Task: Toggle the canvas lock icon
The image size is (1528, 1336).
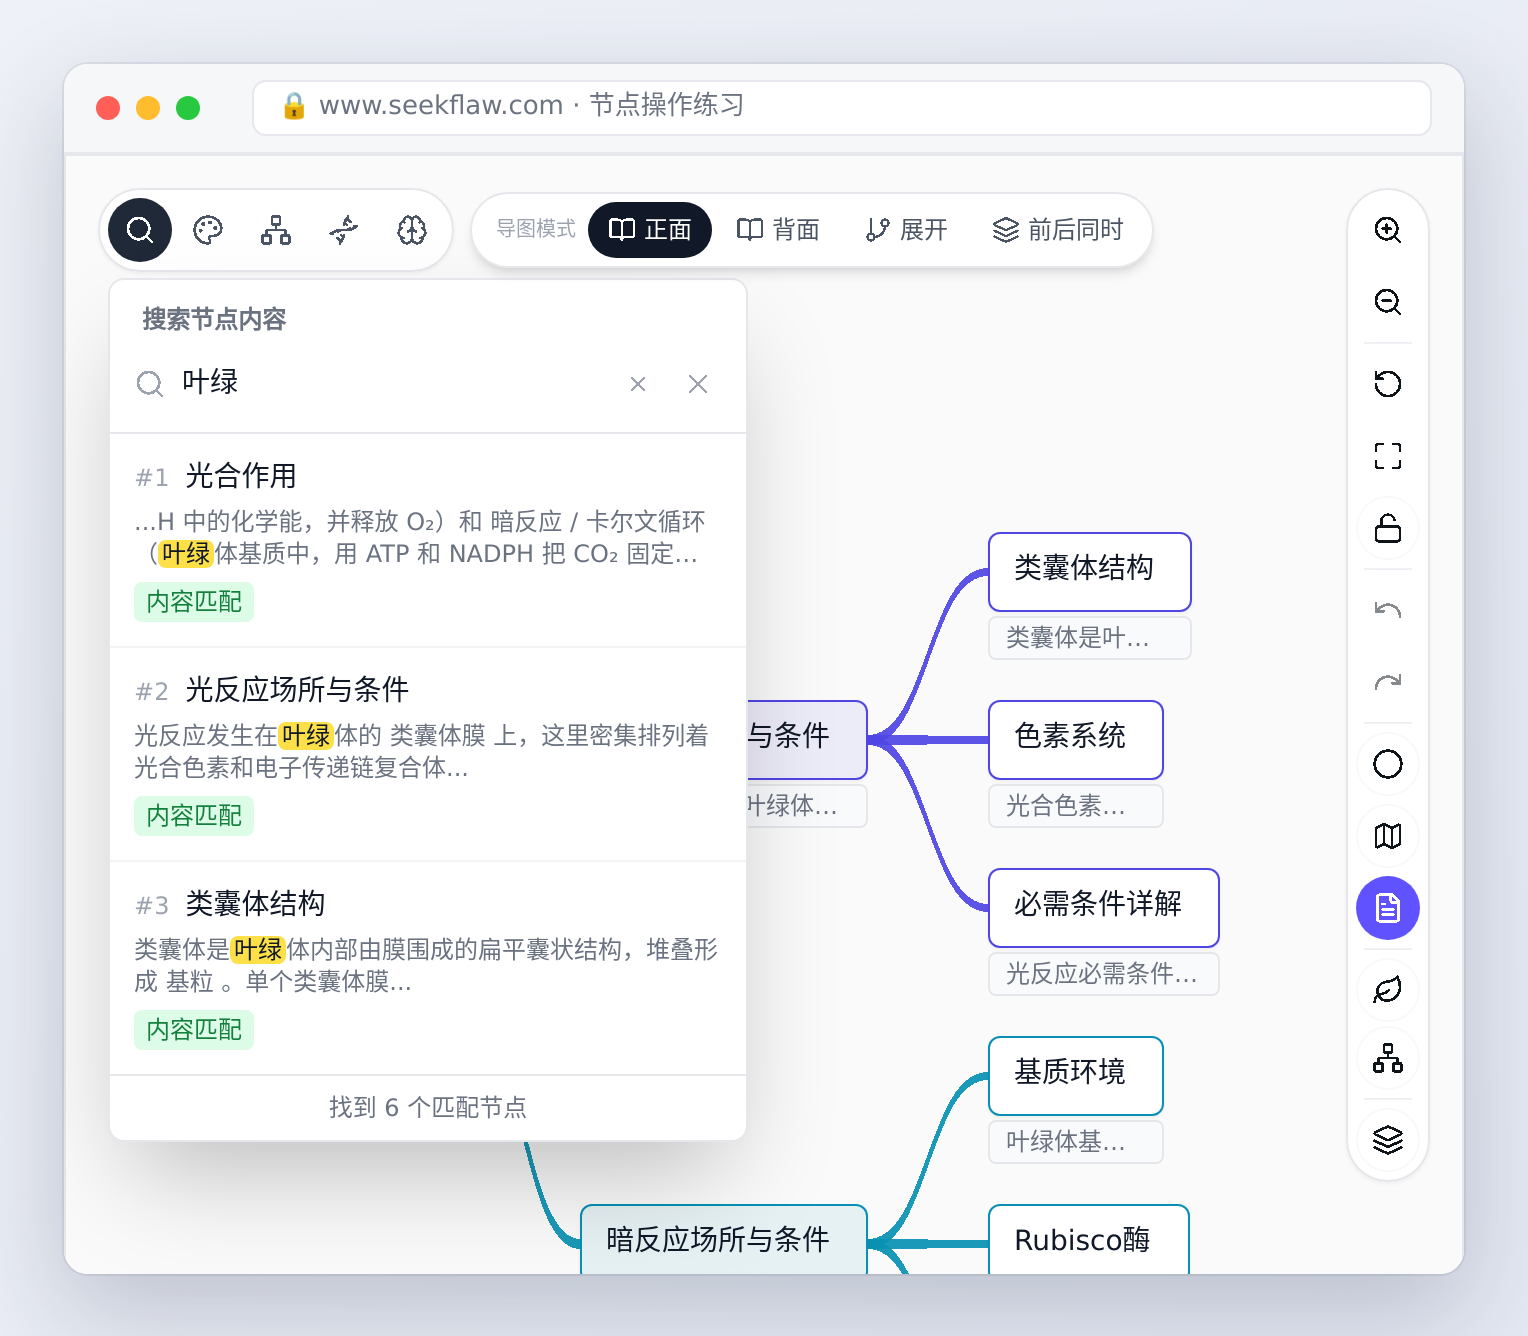Action: (1388, 528)
